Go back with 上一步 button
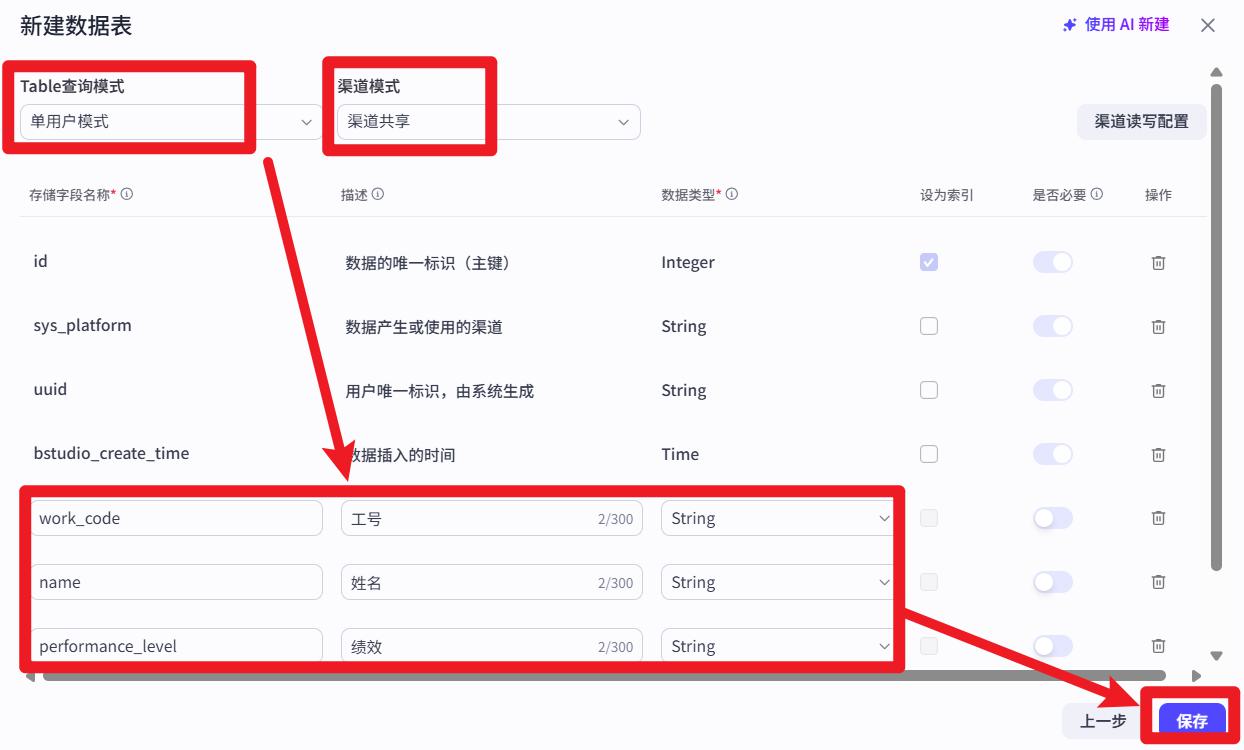 pyautogui.click(x=1103, y=720)
